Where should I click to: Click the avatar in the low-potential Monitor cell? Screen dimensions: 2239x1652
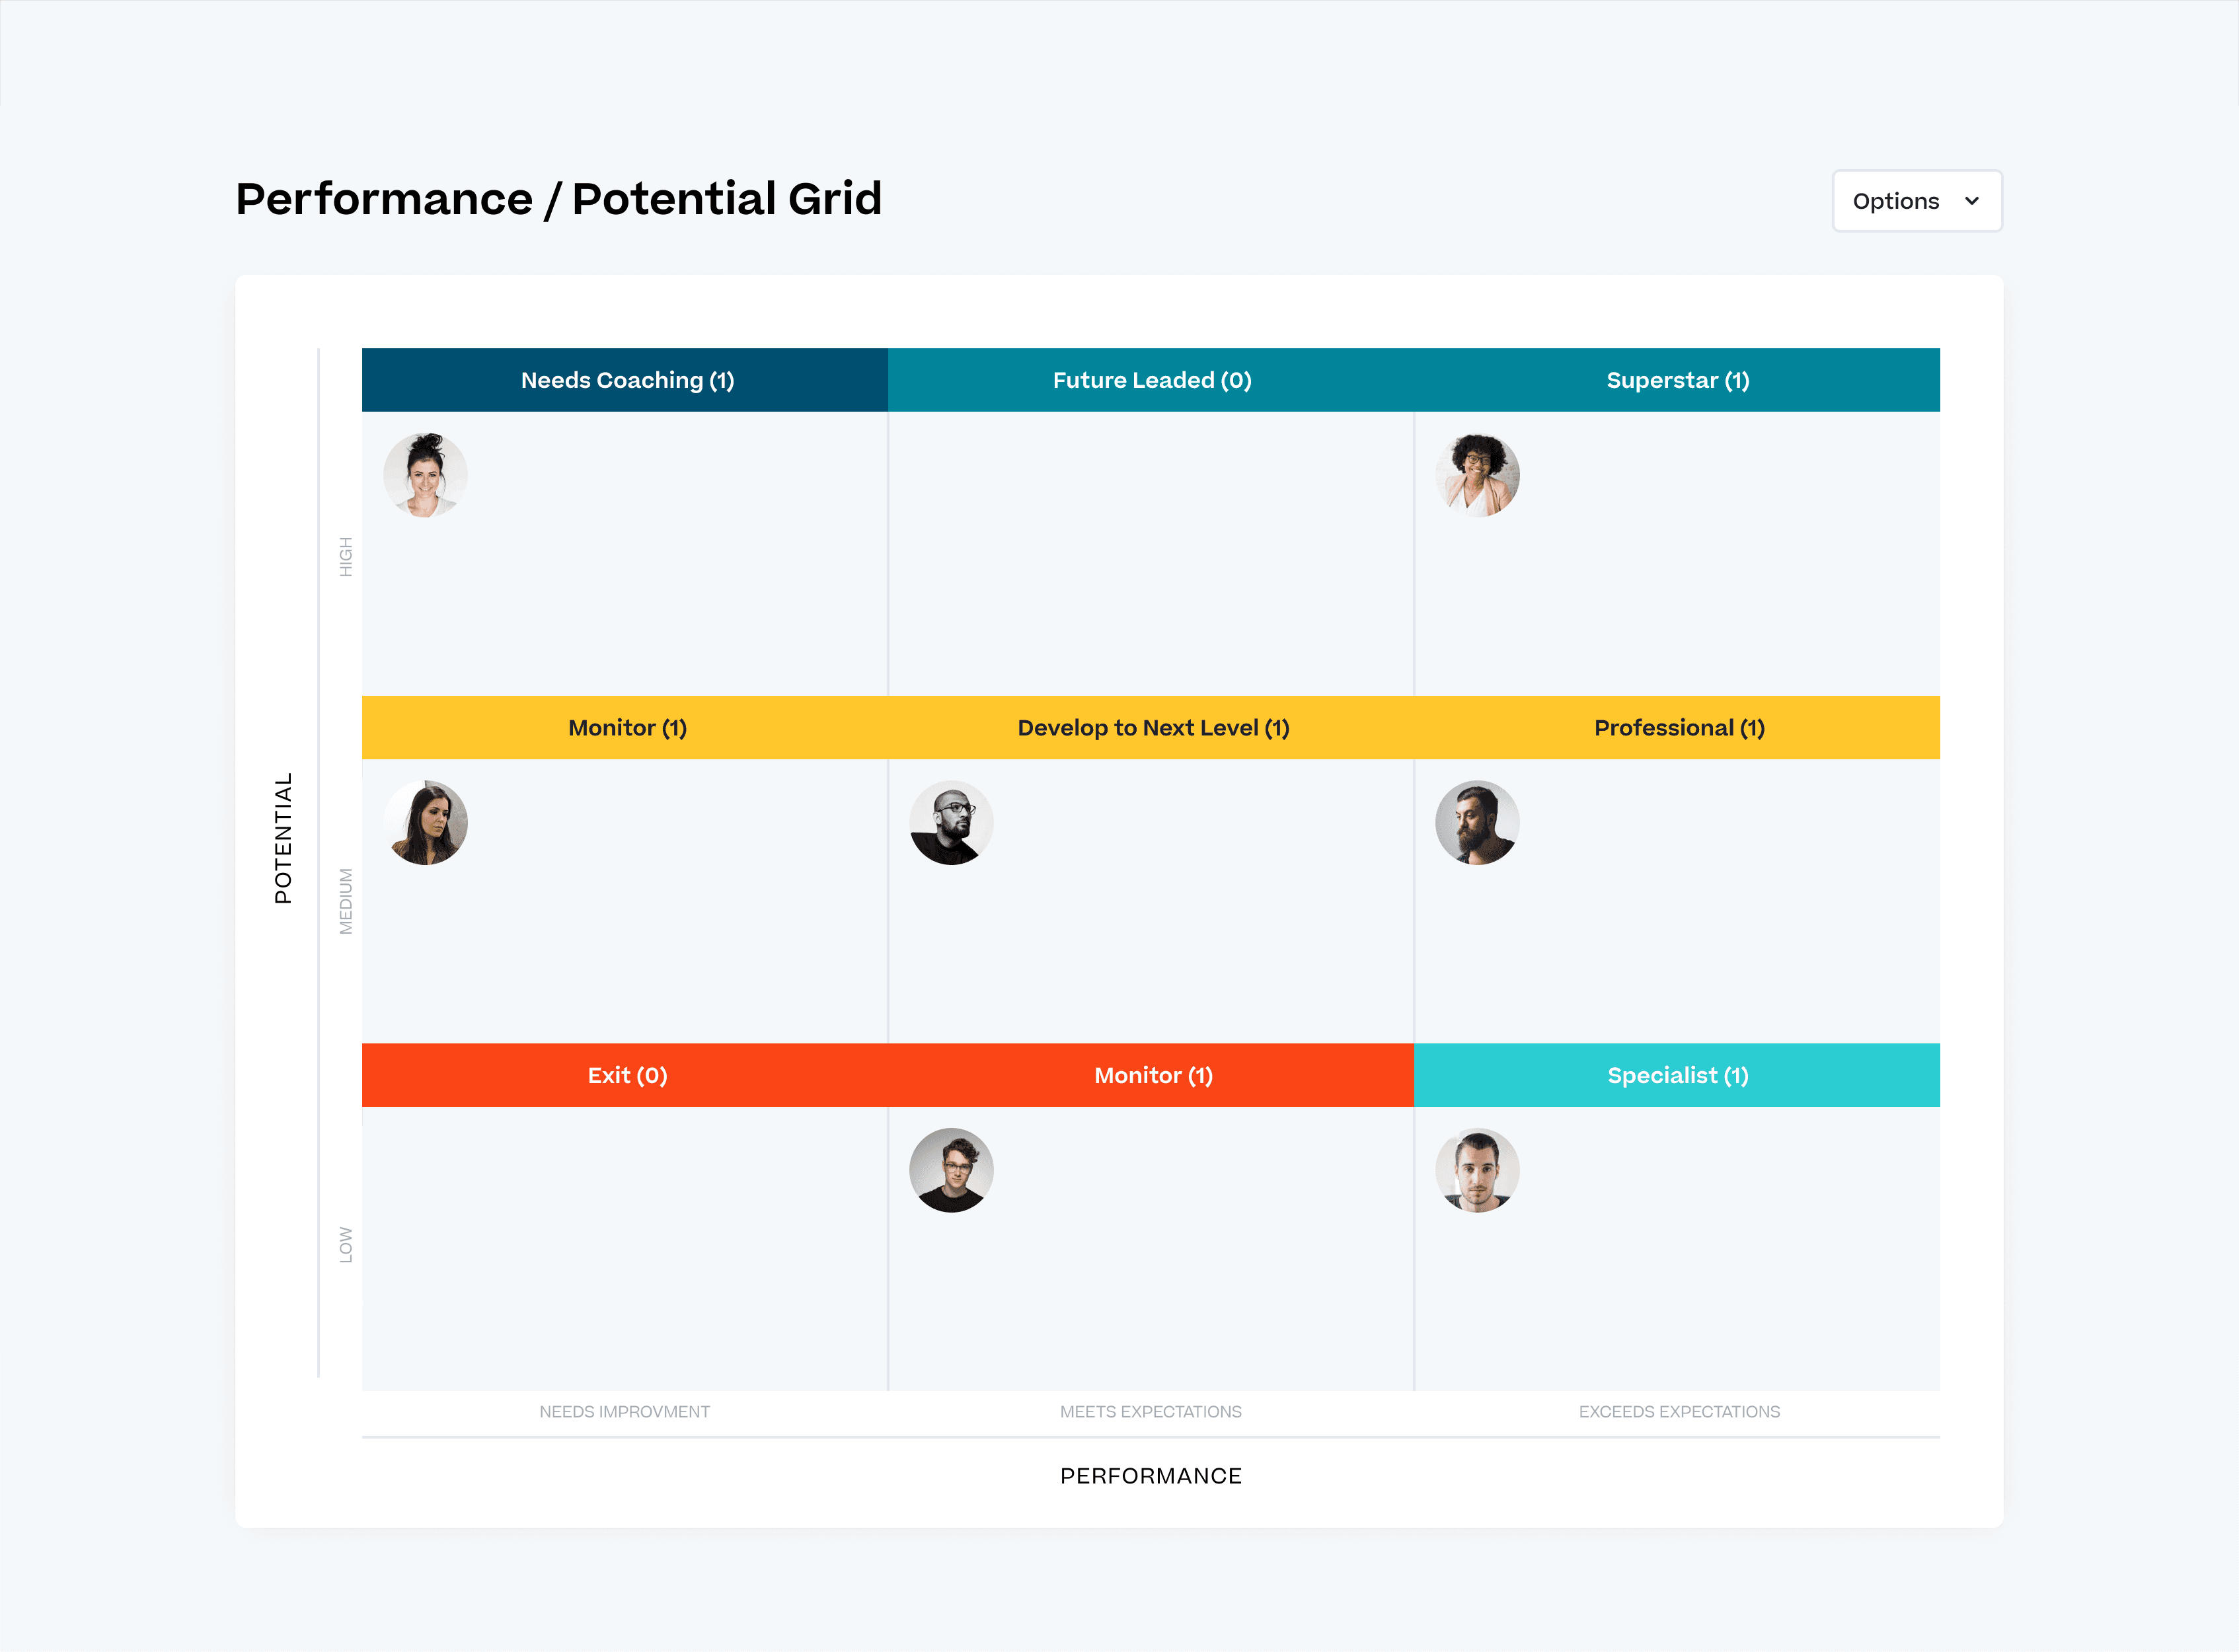point(951,1170)
